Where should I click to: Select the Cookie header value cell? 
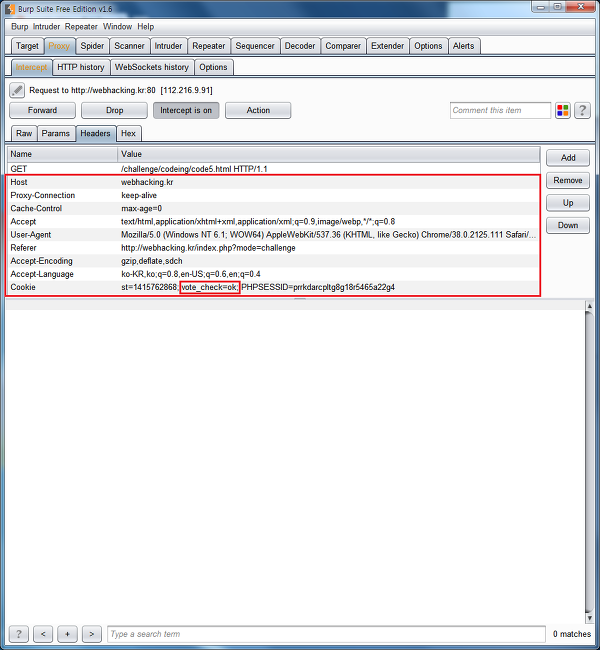[329, 287]
